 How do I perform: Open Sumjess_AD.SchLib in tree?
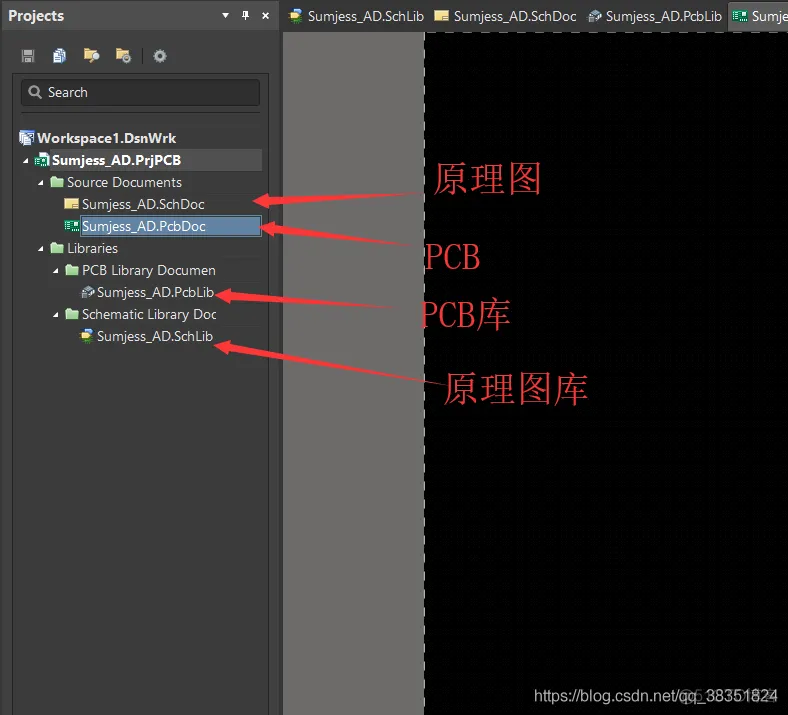click(x=155, y=337)
